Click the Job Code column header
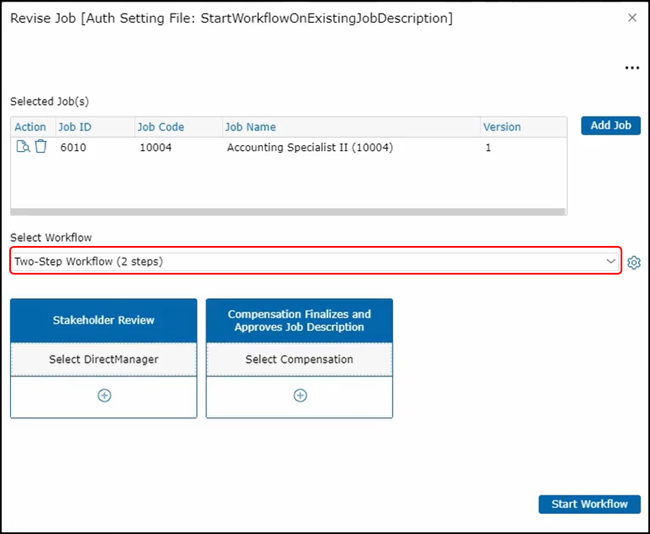The image size is (650, 534). coord(161,127)
